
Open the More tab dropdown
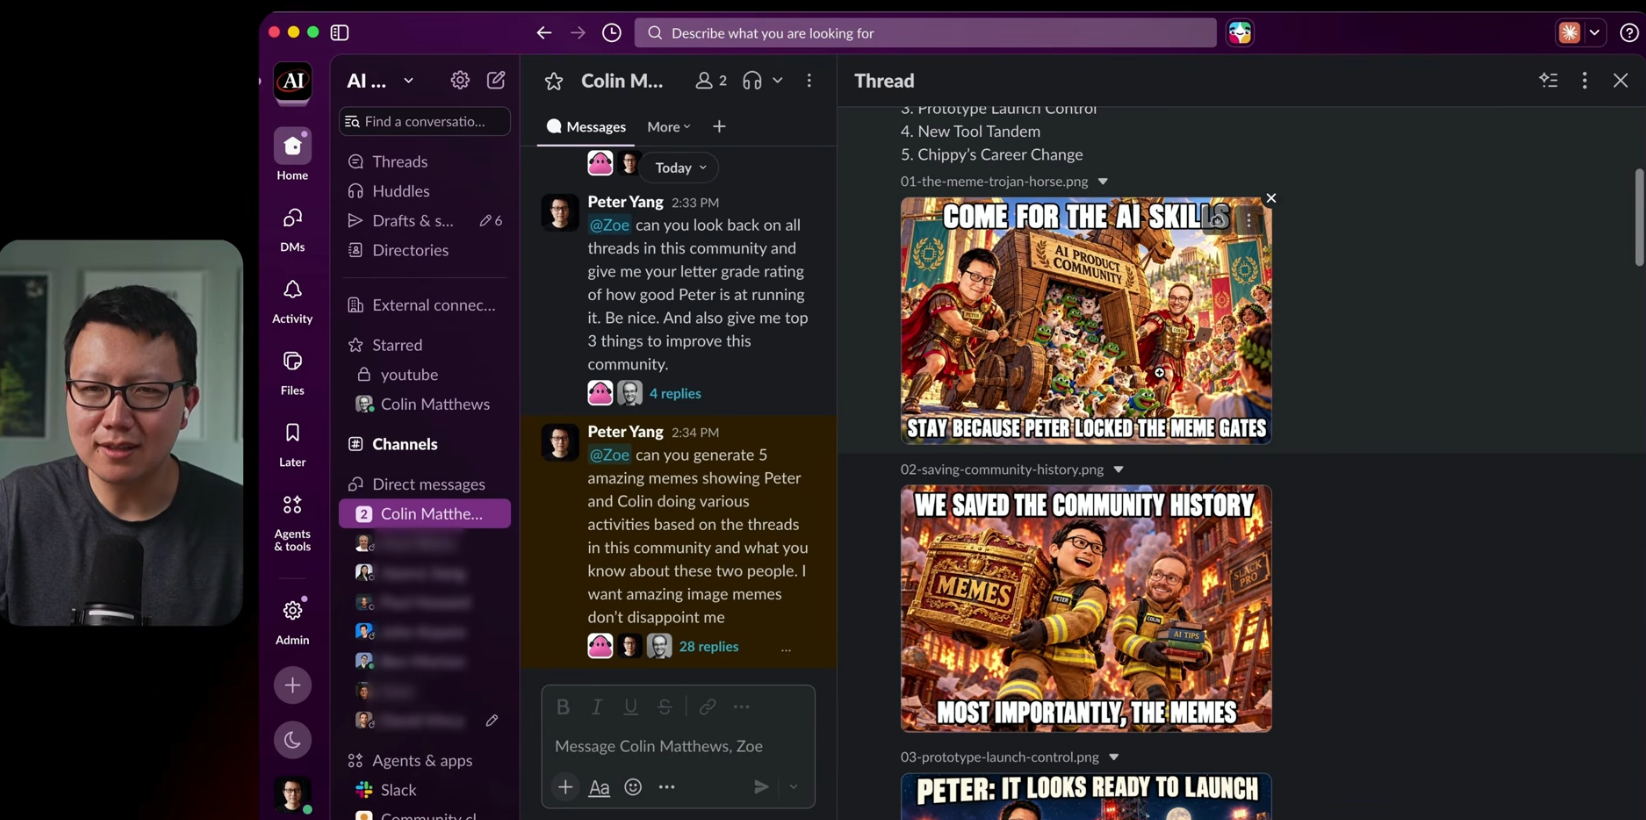click(669, 127)
